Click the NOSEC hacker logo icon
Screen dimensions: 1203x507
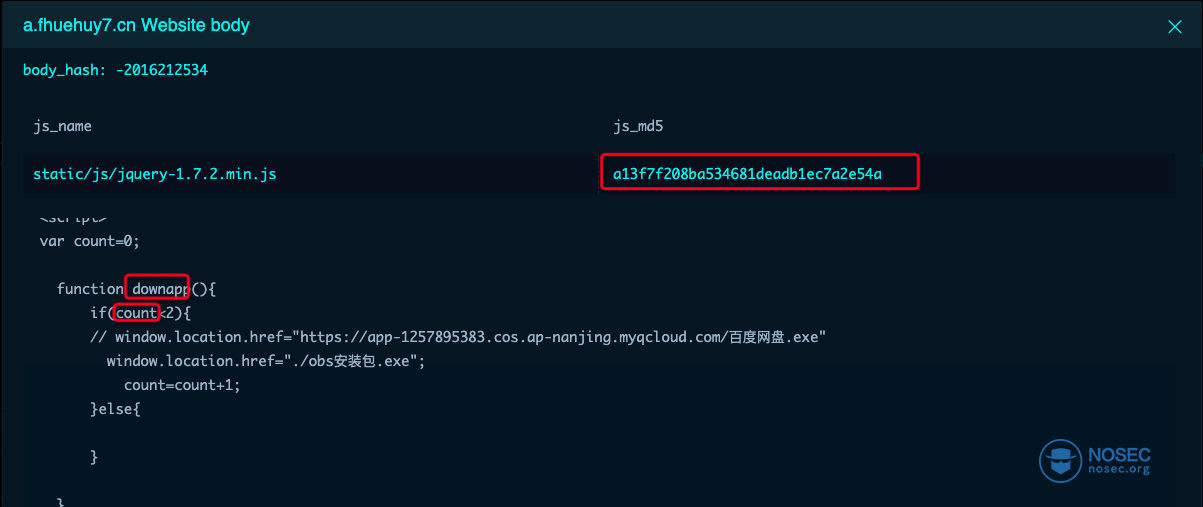(x=1060, y=461)
